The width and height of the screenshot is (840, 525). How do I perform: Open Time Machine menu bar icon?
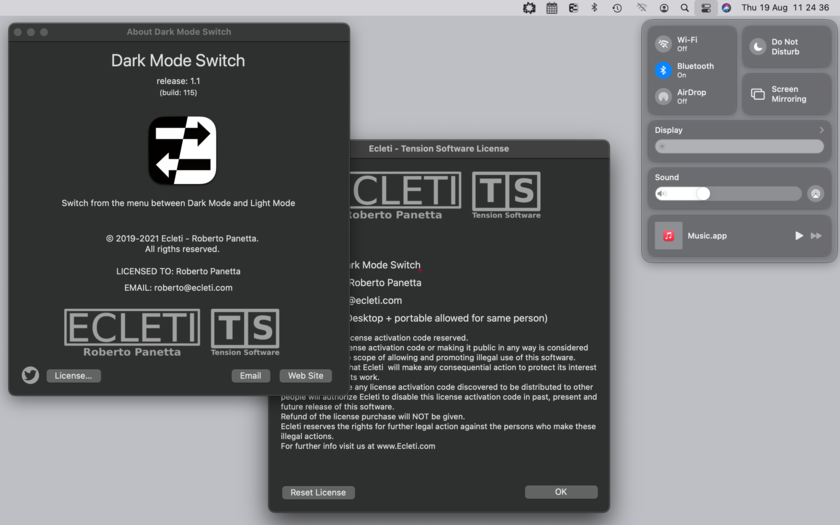(x=617, y=8)
